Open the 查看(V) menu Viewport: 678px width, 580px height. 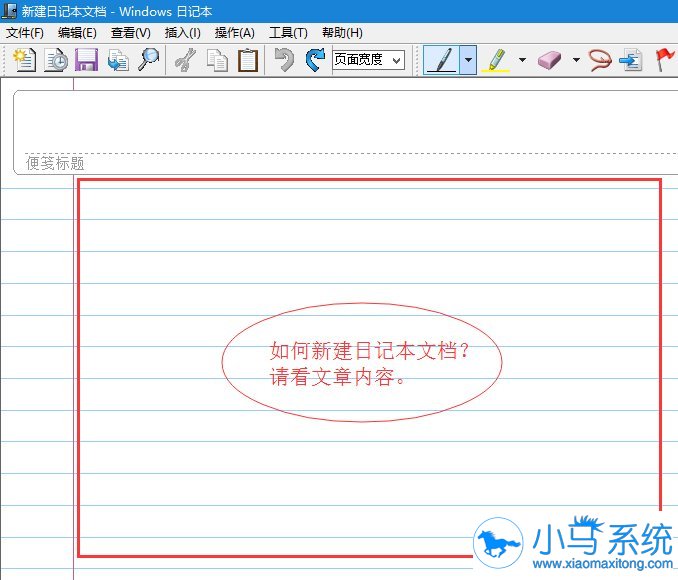tap(131, 33)
